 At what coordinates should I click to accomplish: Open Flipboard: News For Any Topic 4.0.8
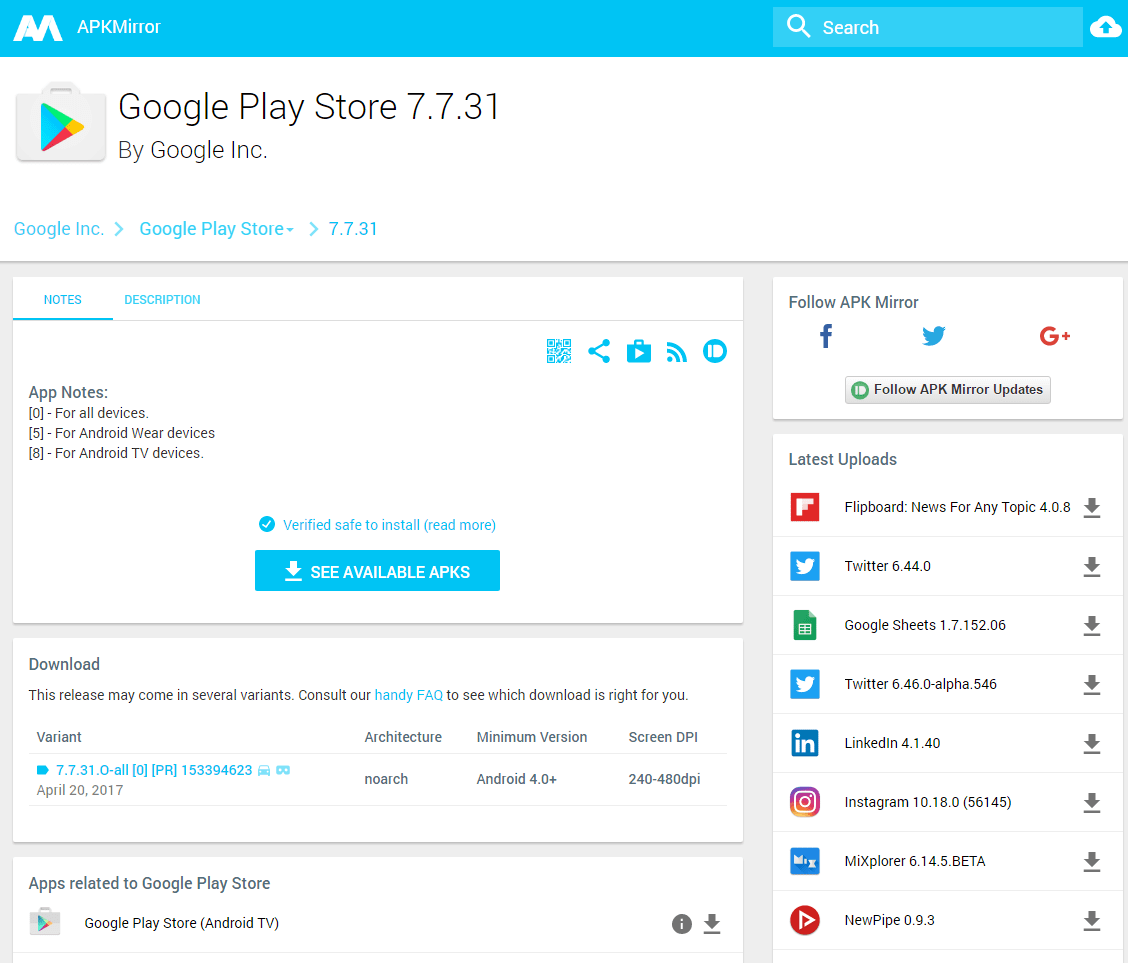coord(957,507)
